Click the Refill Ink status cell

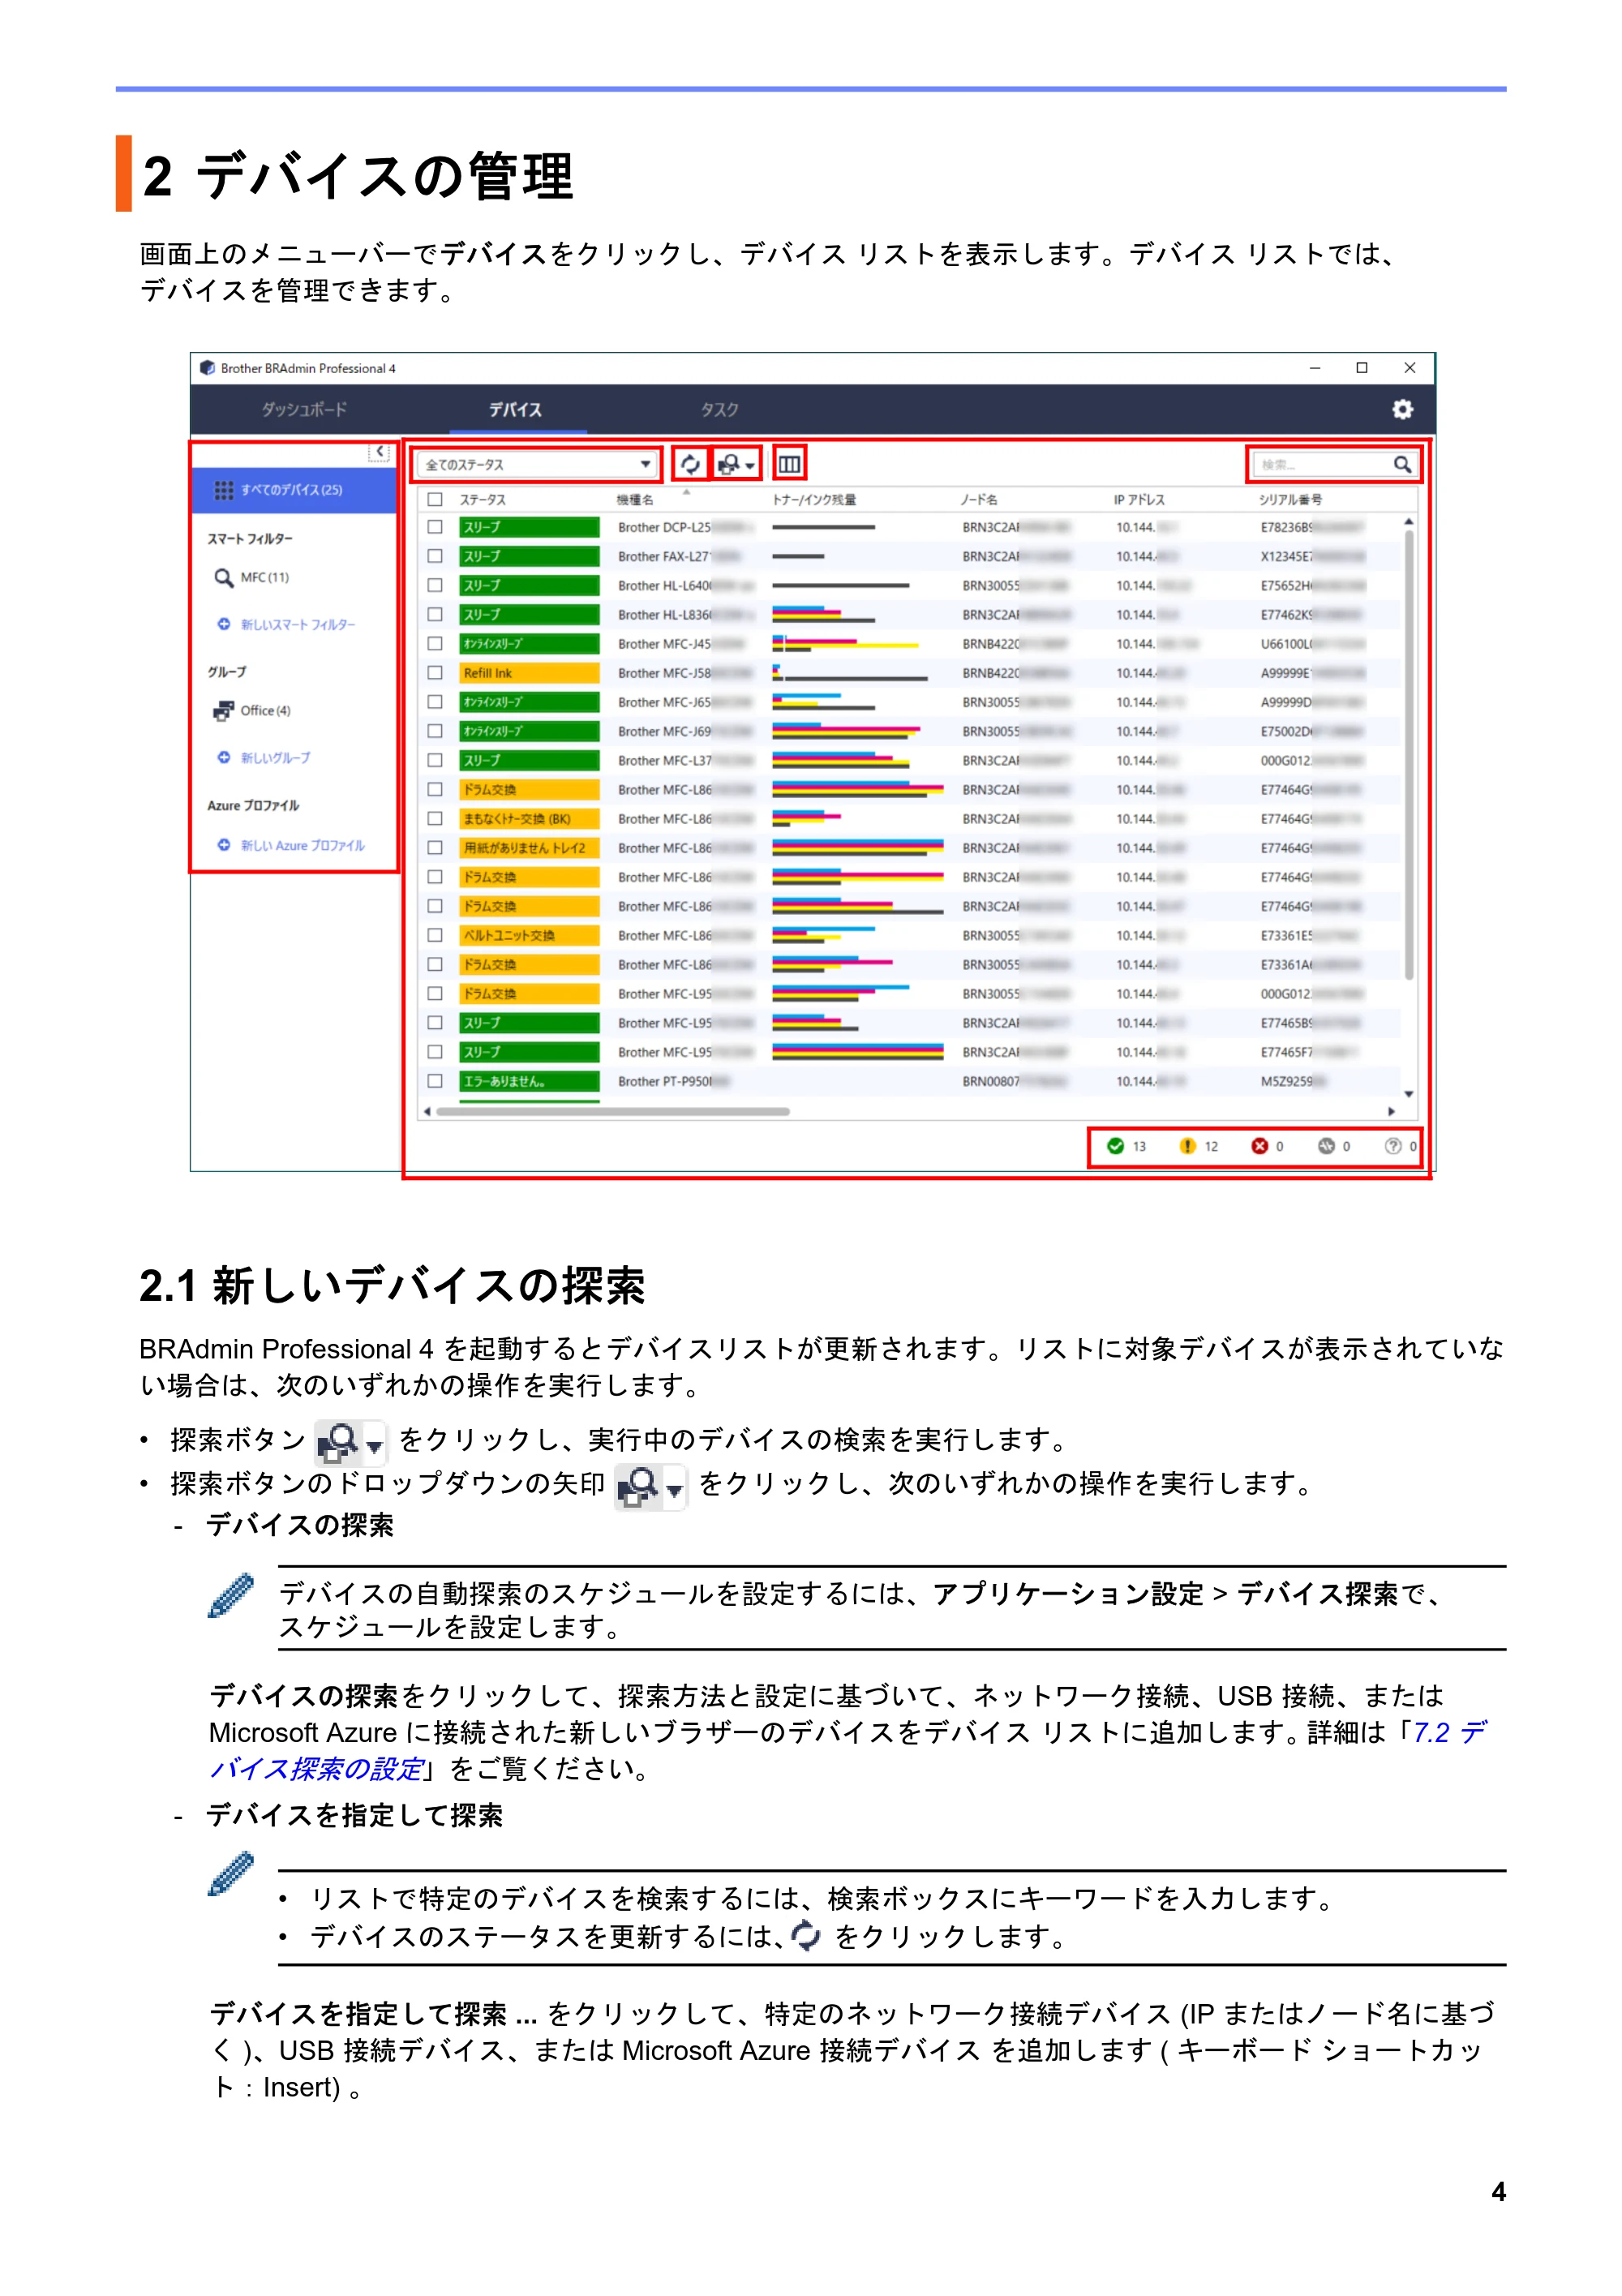click(529, 673)
